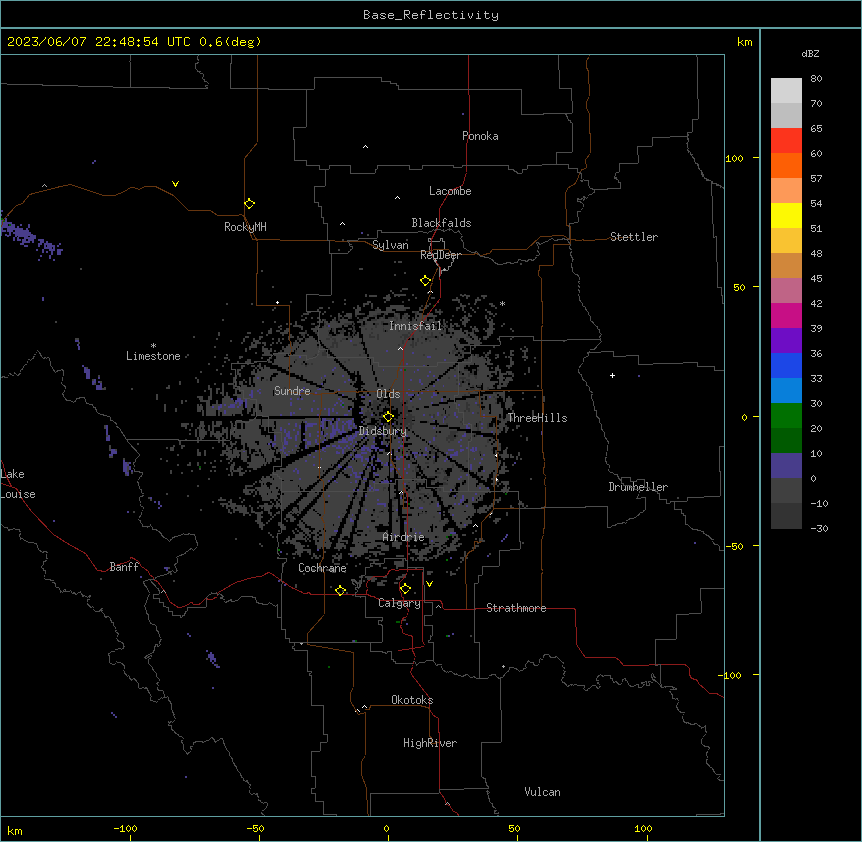
Task: Click the Lake Louise label
Action: pyautogui.click(x=18, y=484)
